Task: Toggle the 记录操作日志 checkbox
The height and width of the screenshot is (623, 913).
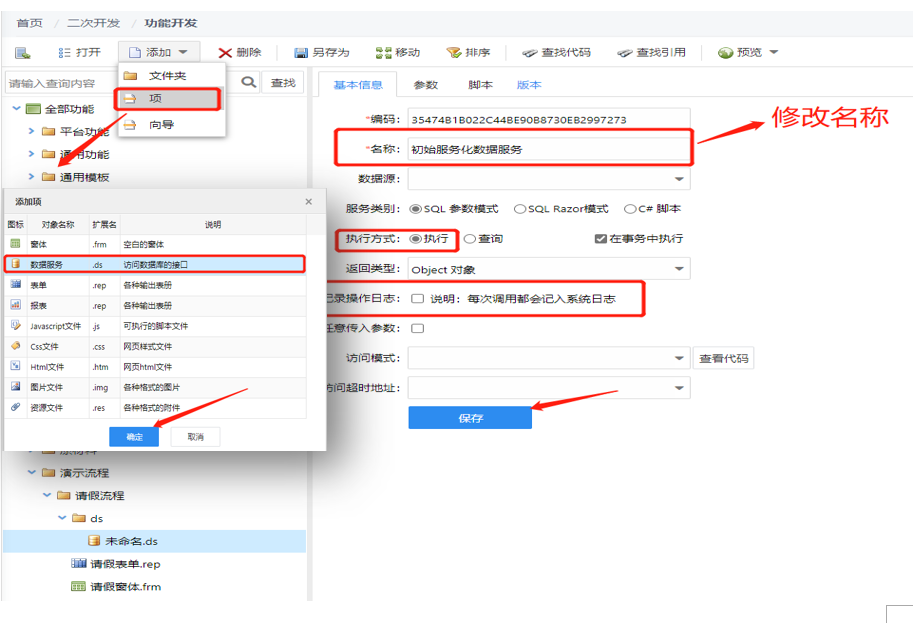Action: pos(417,299)
